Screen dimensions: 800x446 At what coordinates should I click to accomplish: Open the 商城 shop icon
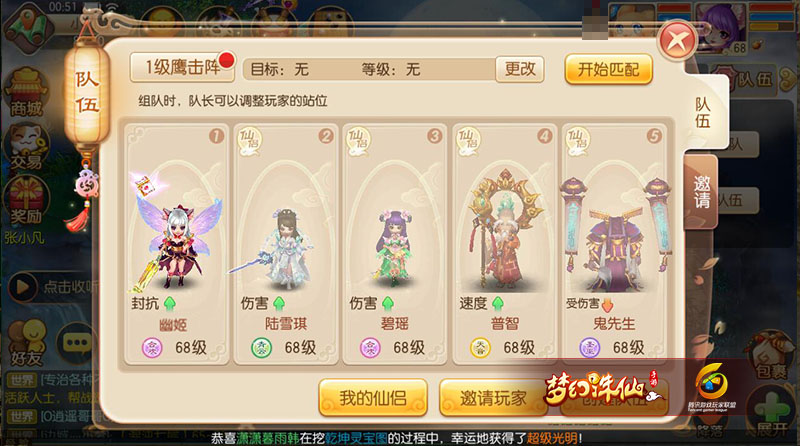coord(26,93)
